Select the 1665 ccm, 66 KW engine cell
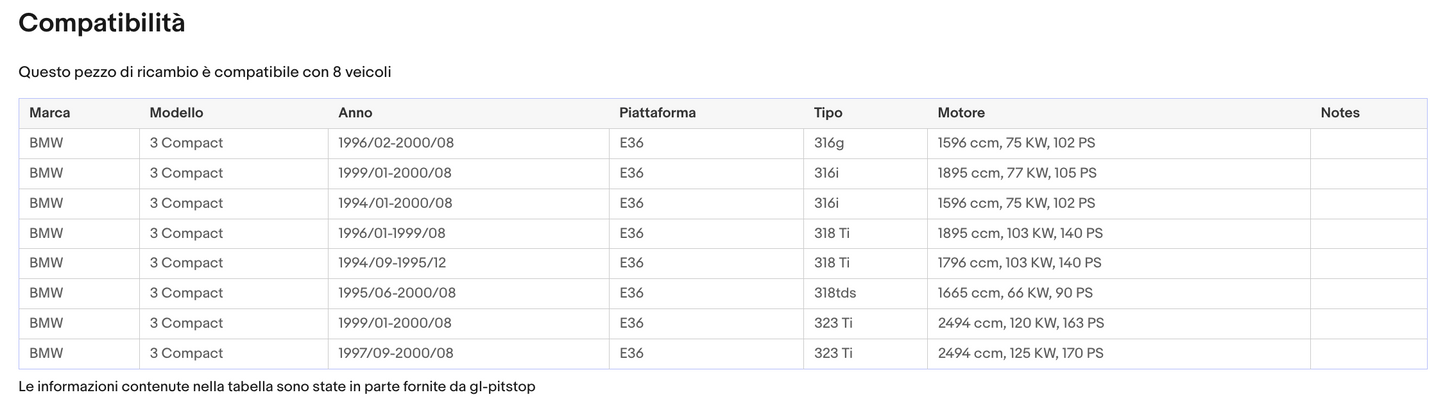 1015,293
